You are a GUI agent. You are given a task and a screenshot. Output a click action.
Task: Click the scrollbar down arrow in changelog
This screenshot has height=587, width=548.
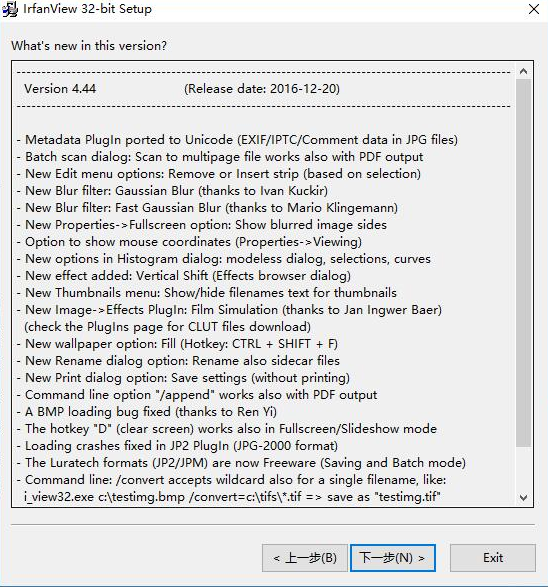(523, 498)
